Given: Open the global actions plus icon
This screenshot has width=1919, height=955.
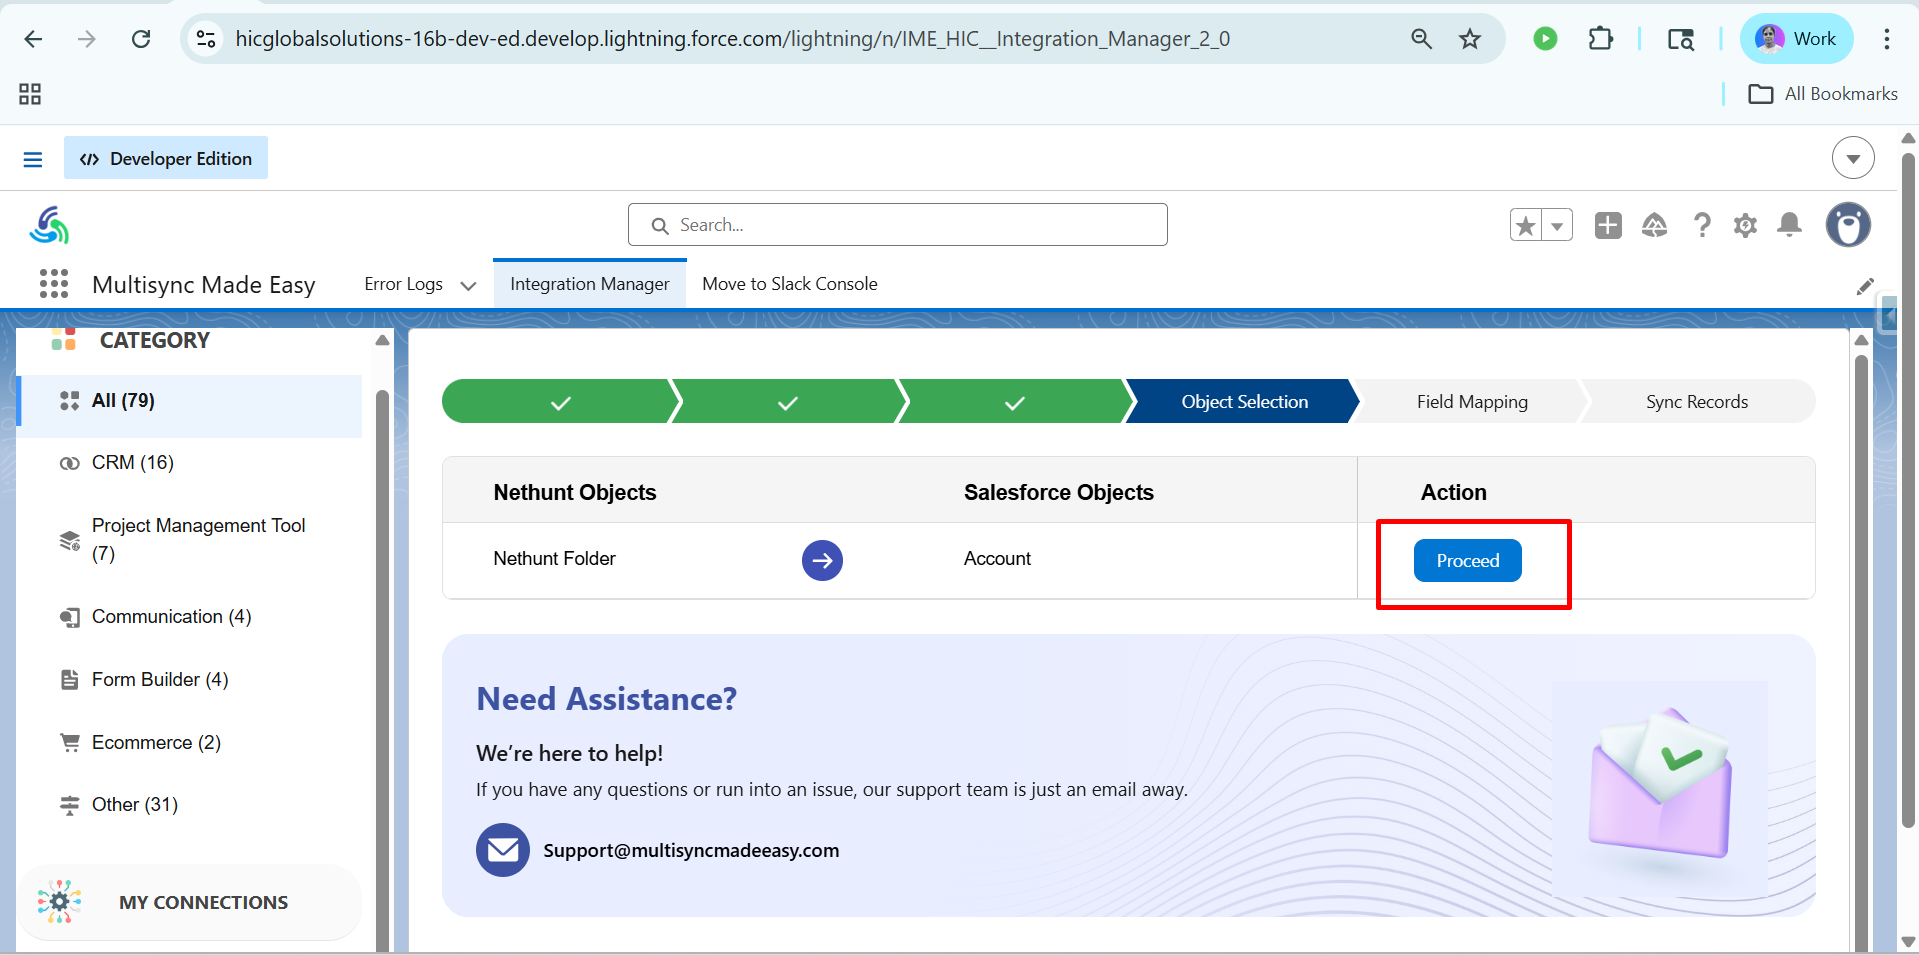Looking at the screenshot, I should coord(1608,225).
